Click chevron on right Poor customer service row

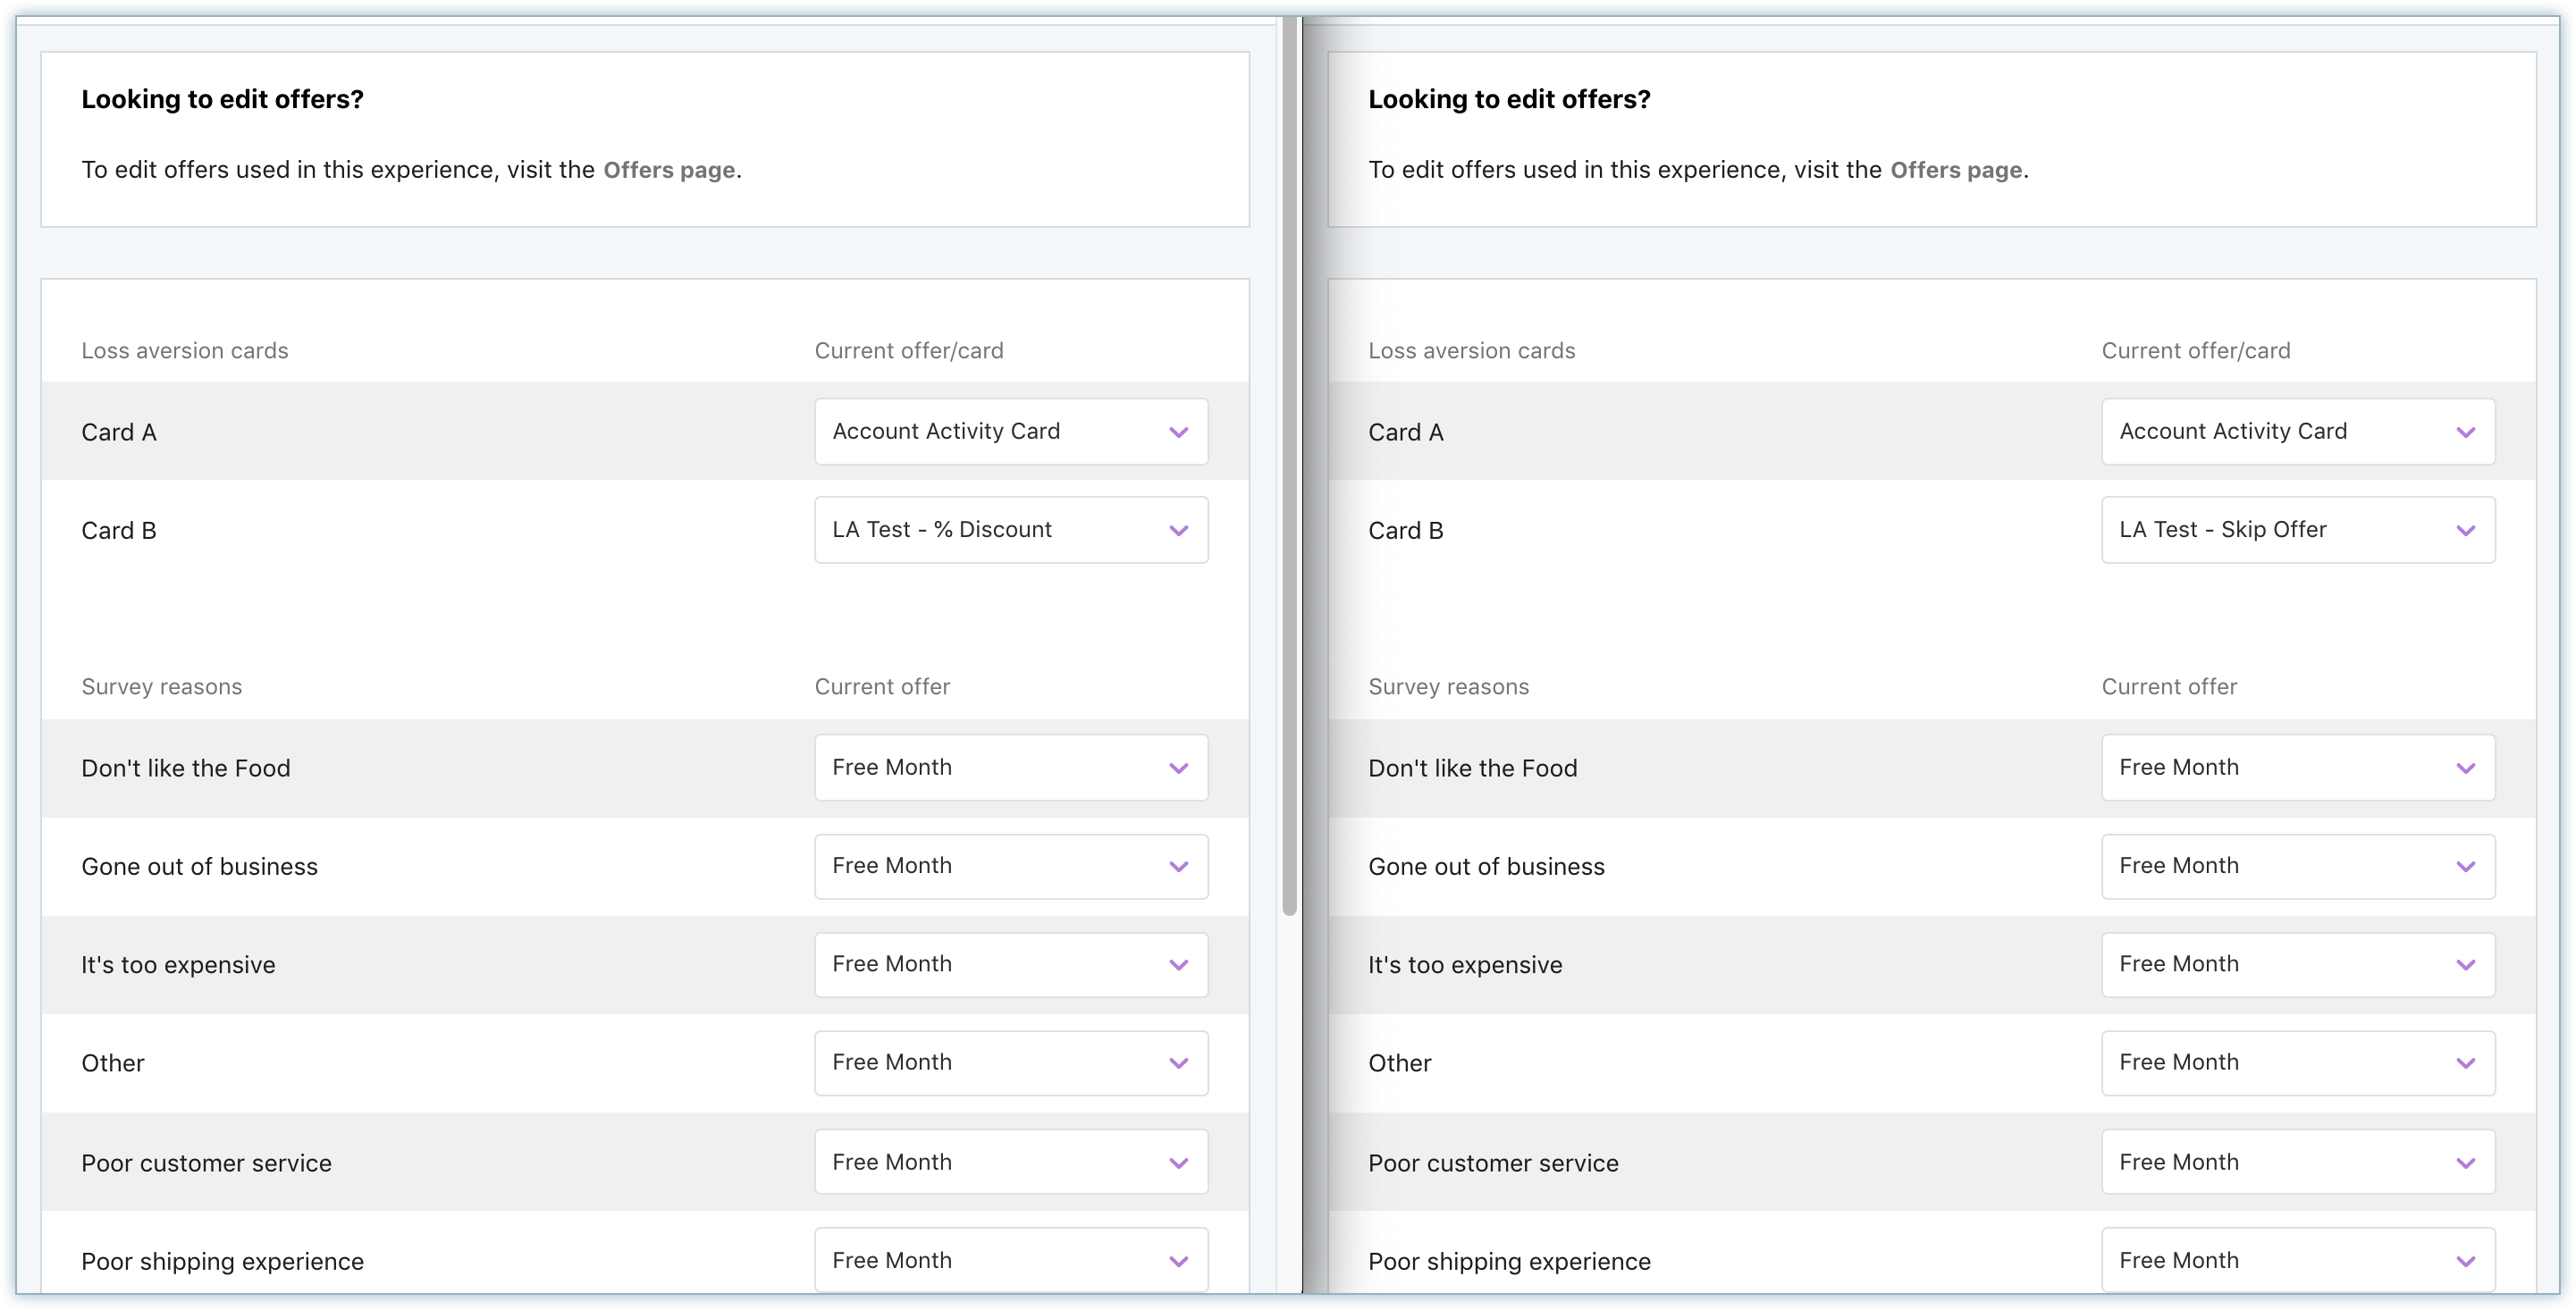[x=2465, y=1163]
